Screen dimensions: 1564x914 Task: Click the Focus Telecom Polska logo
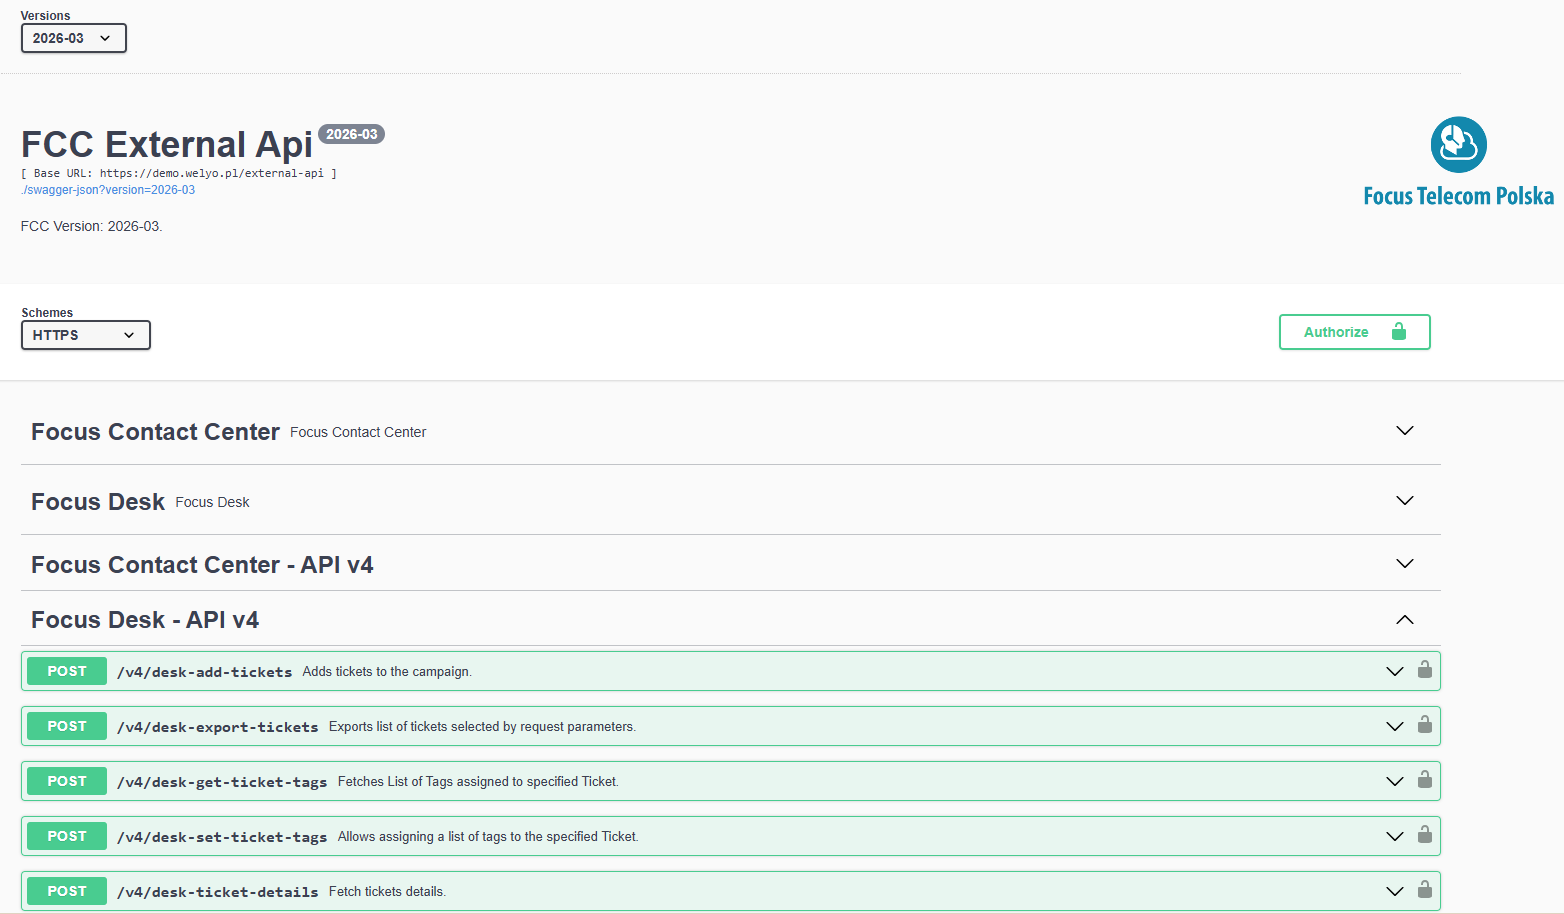[1458, 162]
